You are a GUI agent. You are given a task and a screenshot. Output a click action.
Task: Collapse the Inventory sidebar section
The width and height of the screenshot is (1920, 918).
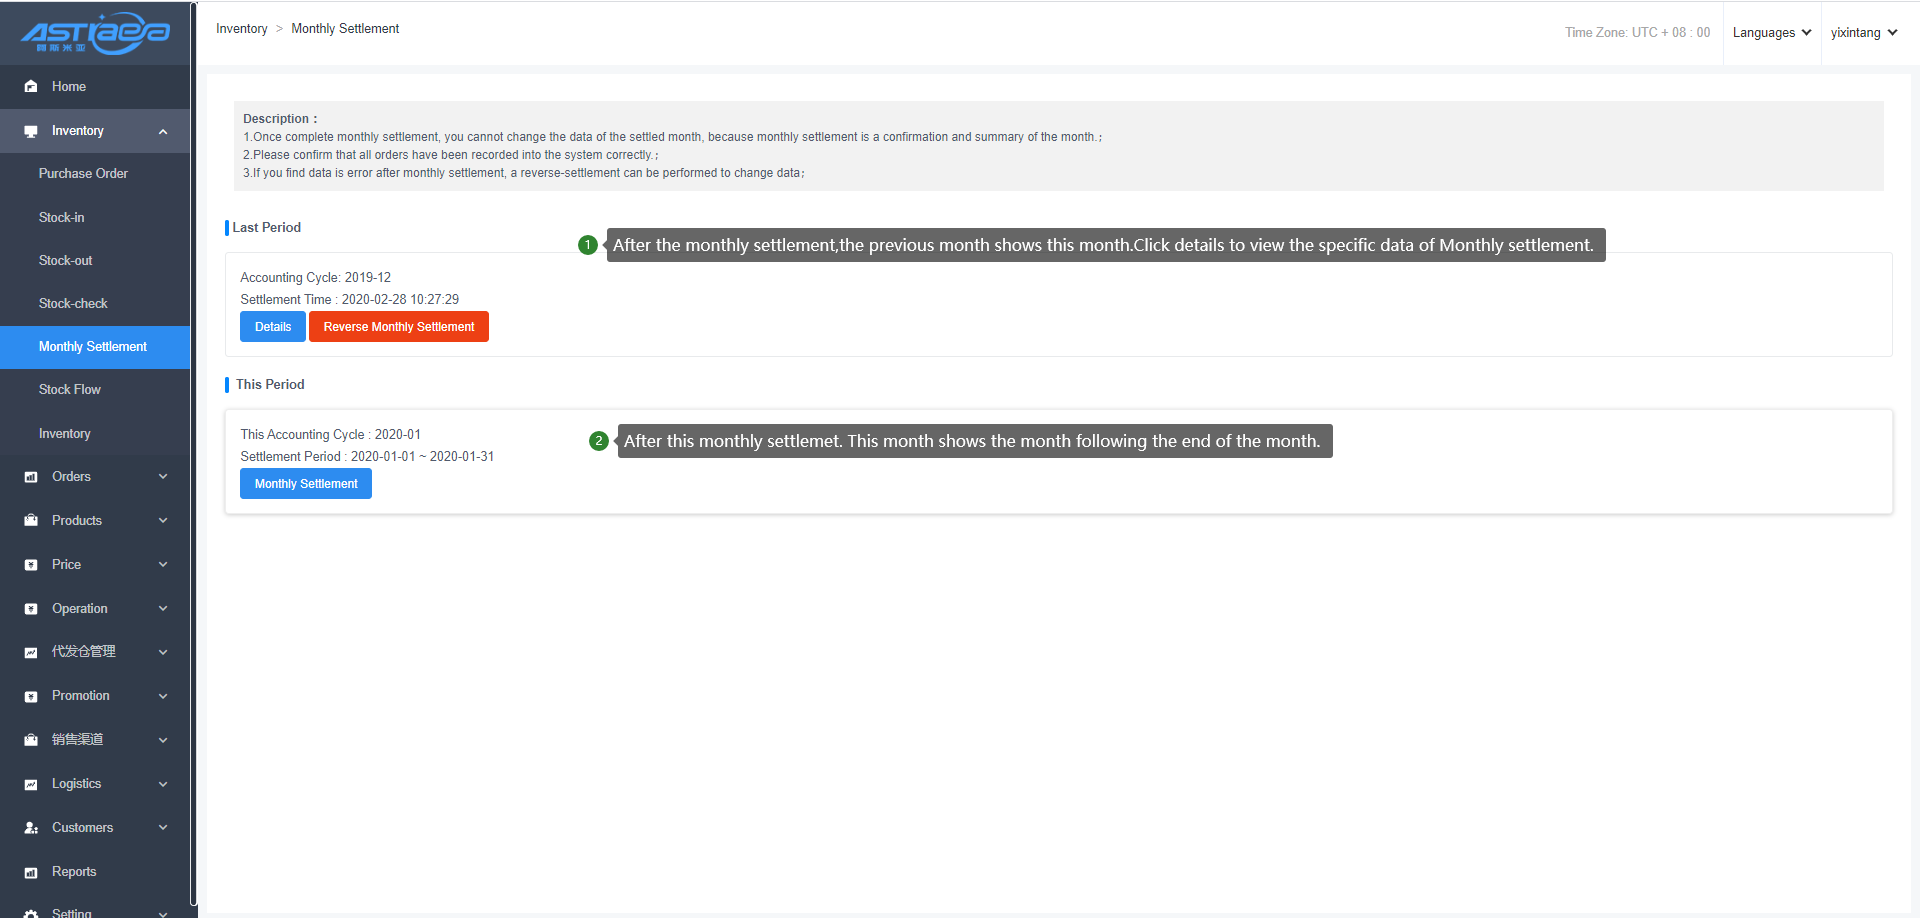click(x=162, y=131)
